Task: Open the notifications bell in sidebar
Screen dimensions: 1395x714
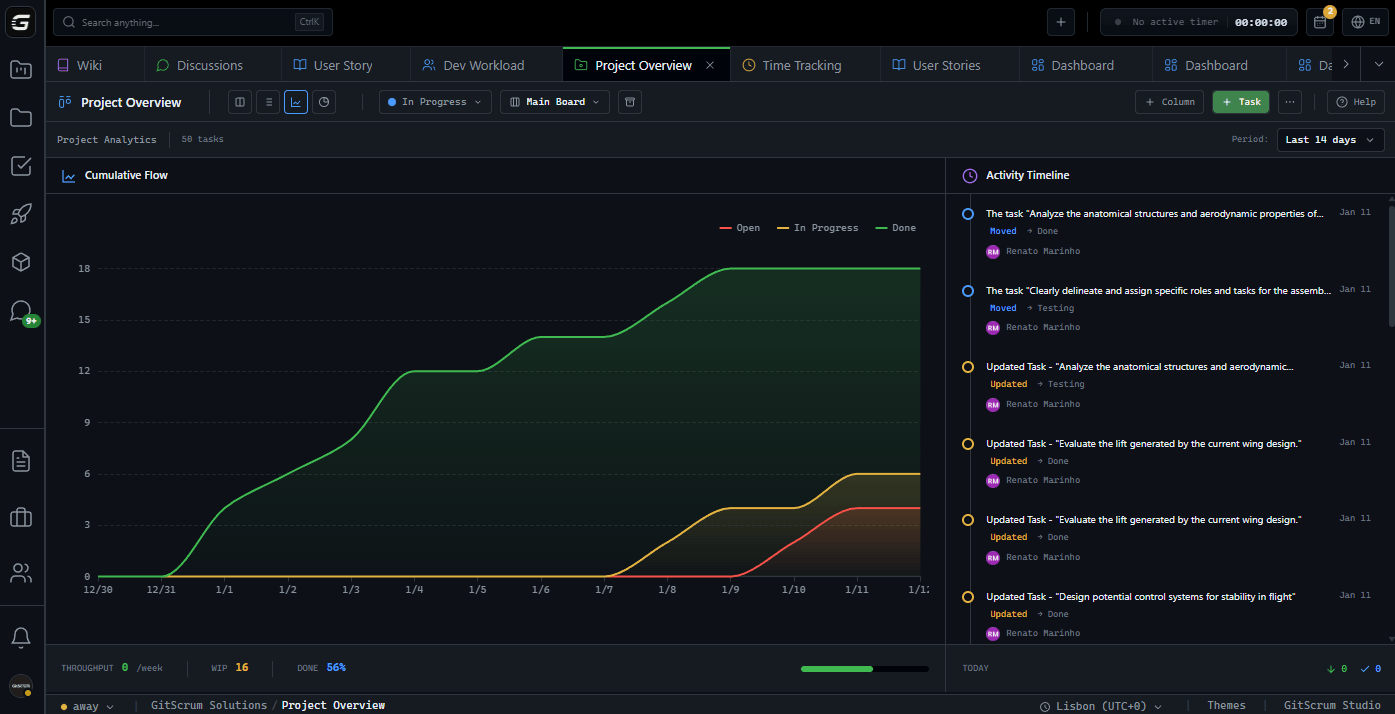Action: 21,637
